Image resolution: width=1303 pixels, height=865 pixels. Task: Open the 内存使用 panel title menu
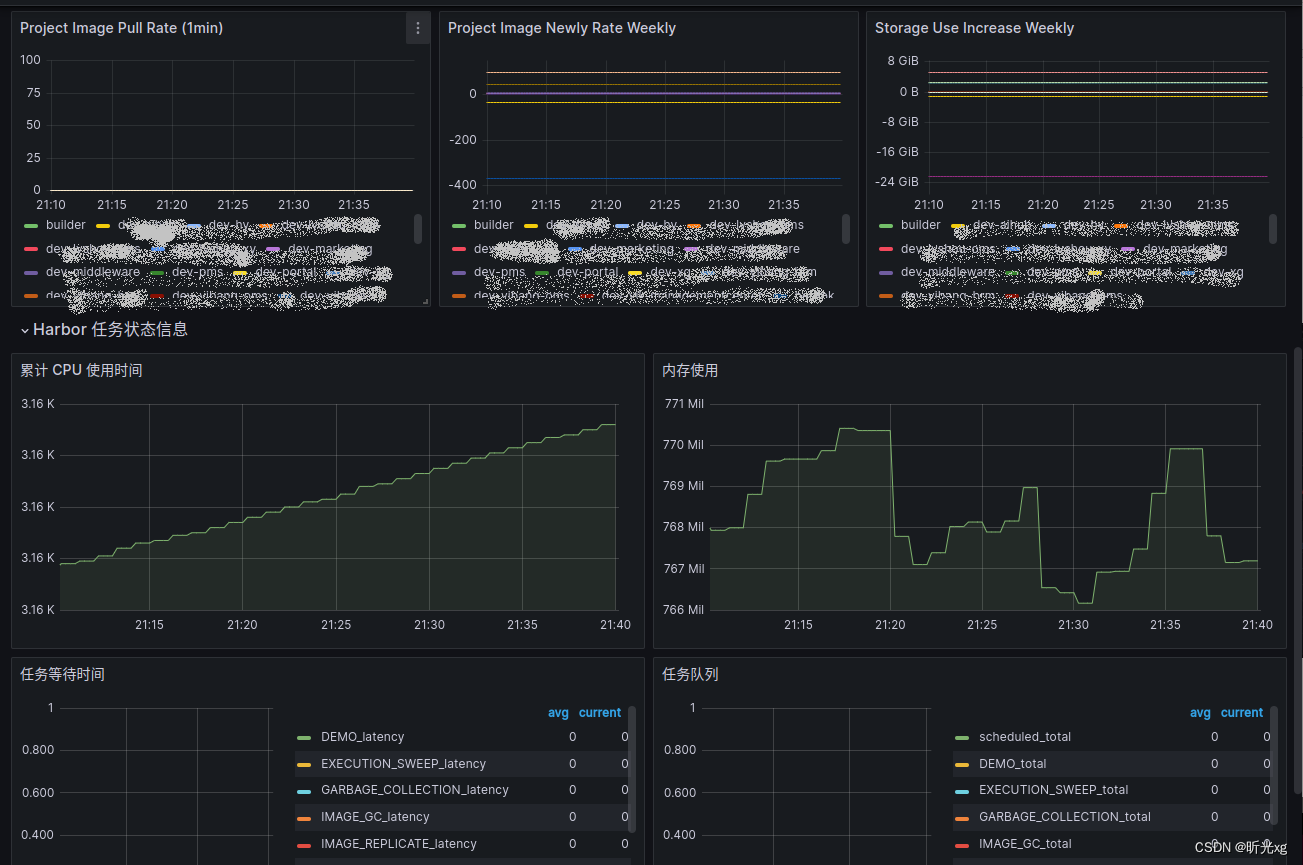point(690,370)
